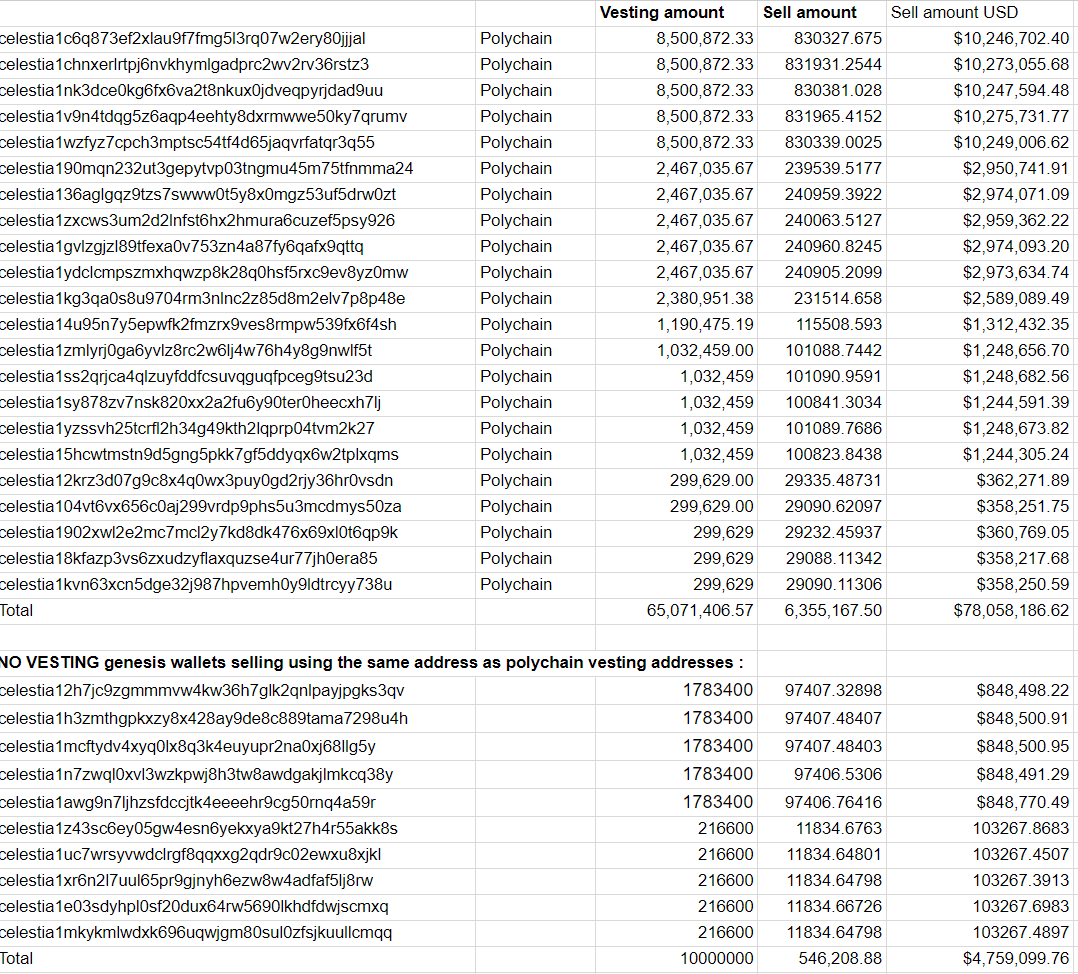
Task: Click address celestia1xr6n2l7uul65pr9gjnyh6ezw8w4adfaf5lj8rw
Action: [x=186, y=881]
